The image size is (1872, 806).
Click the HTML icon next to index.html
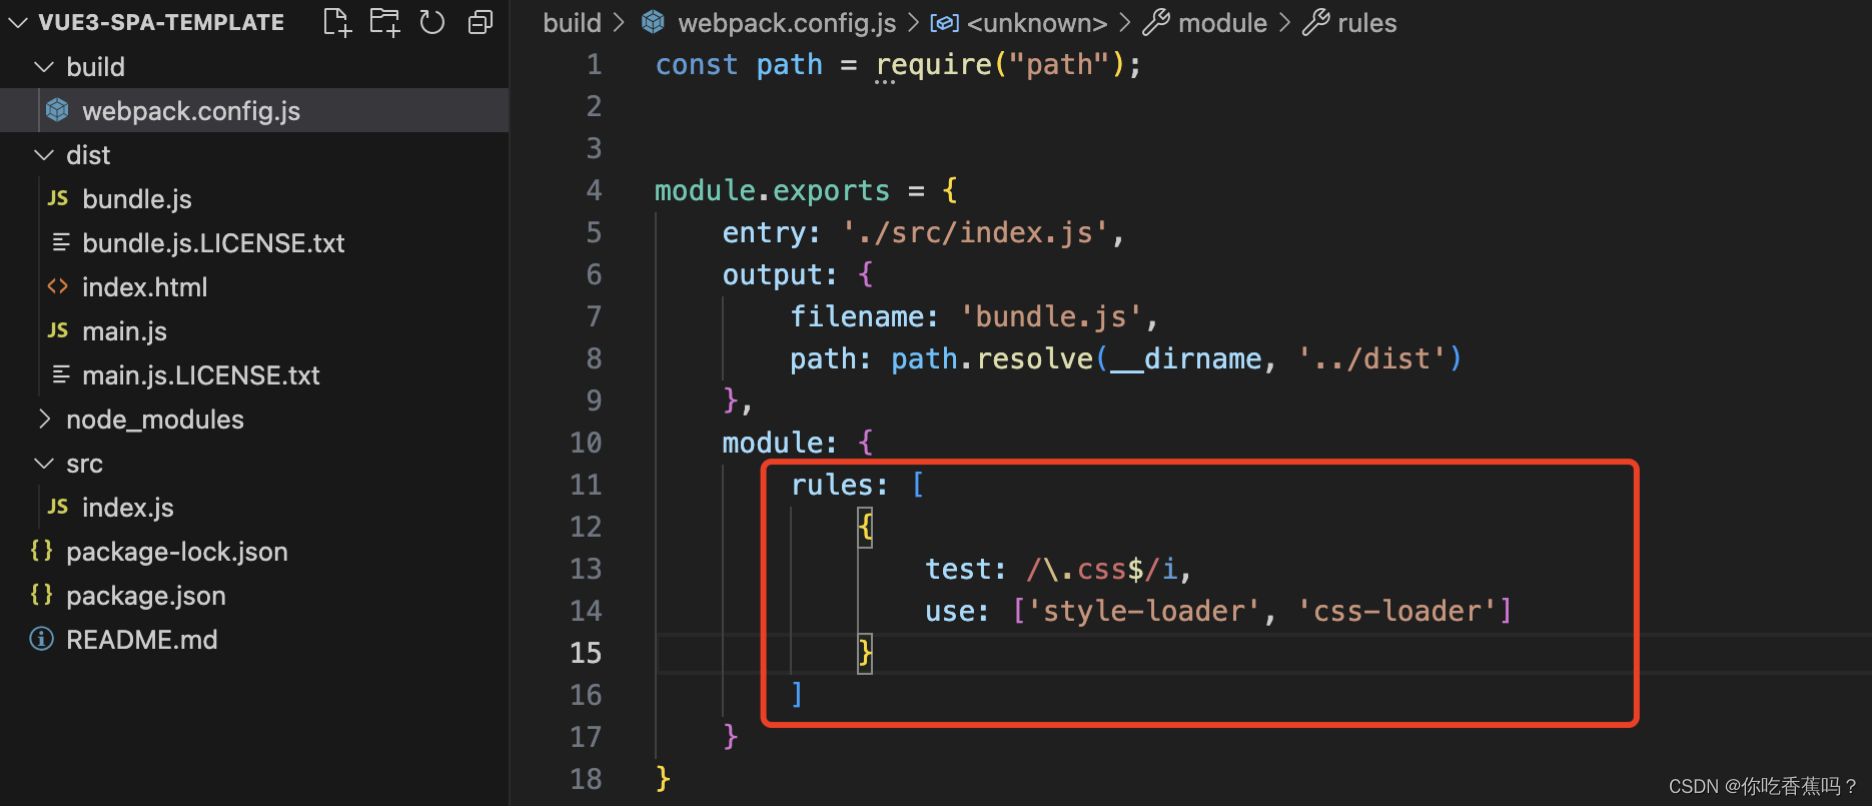[x=58, y=286]
